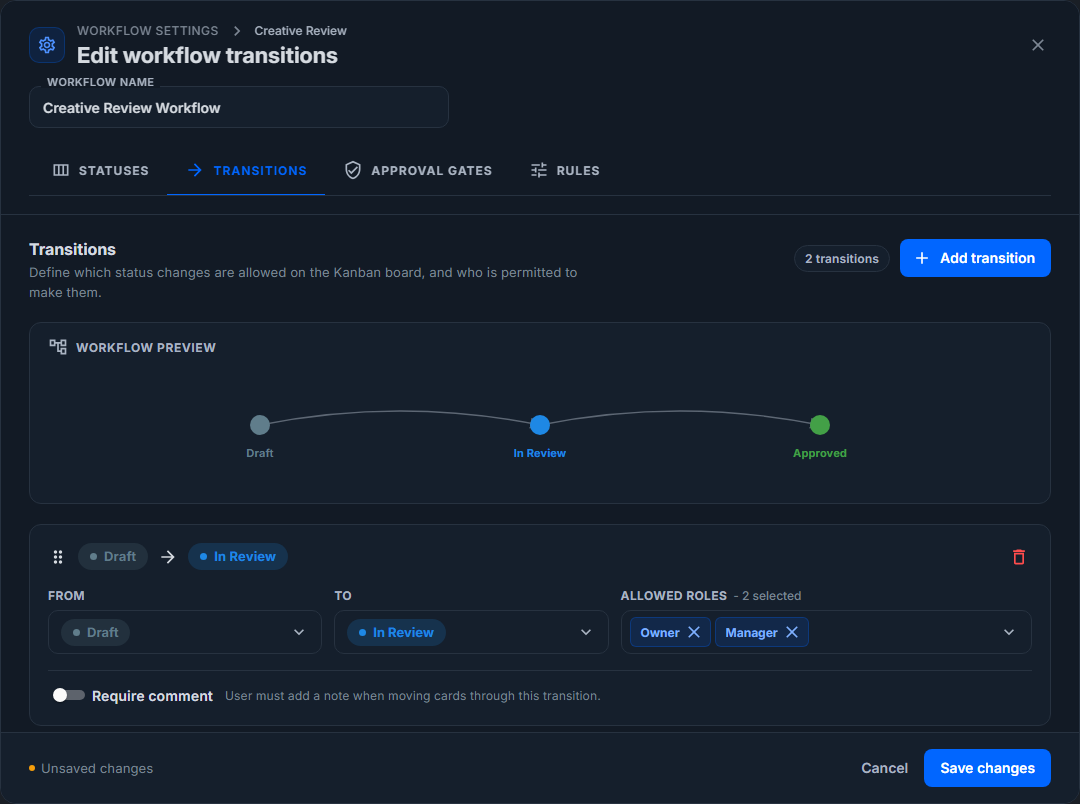Image resolution: width=1080 pixels, height=804 pixels.
Task: Expand the Allowed Roles dropdown
Action: [1008, 632]
